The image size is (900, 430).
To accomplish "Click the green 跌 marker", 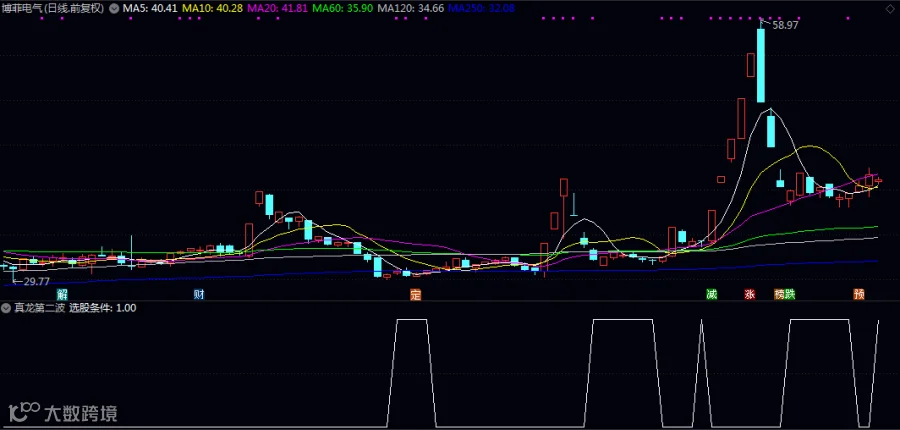I will click(x=790, y=295).
